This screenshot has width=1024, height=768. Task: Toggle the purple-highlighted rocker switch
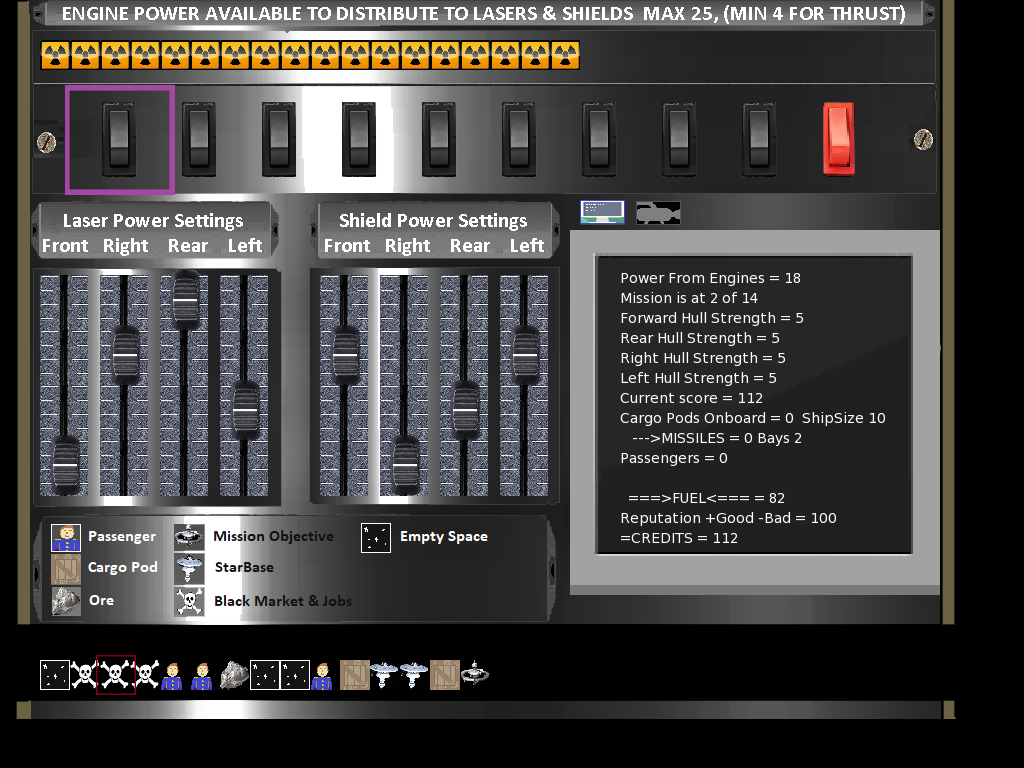coord(119,139)
